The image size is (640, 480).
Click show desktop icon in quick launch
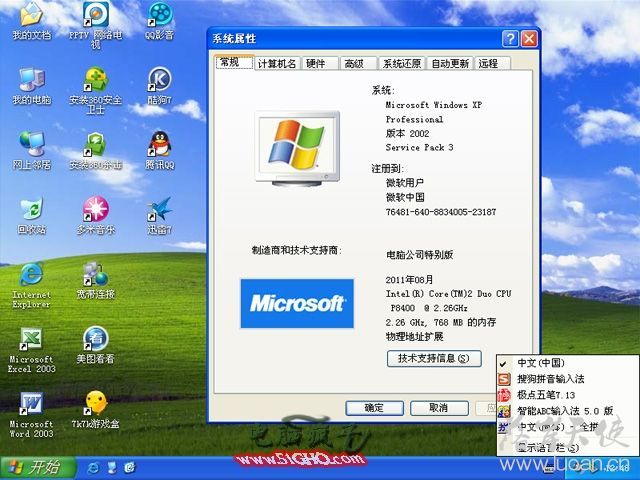click(111, 468)
